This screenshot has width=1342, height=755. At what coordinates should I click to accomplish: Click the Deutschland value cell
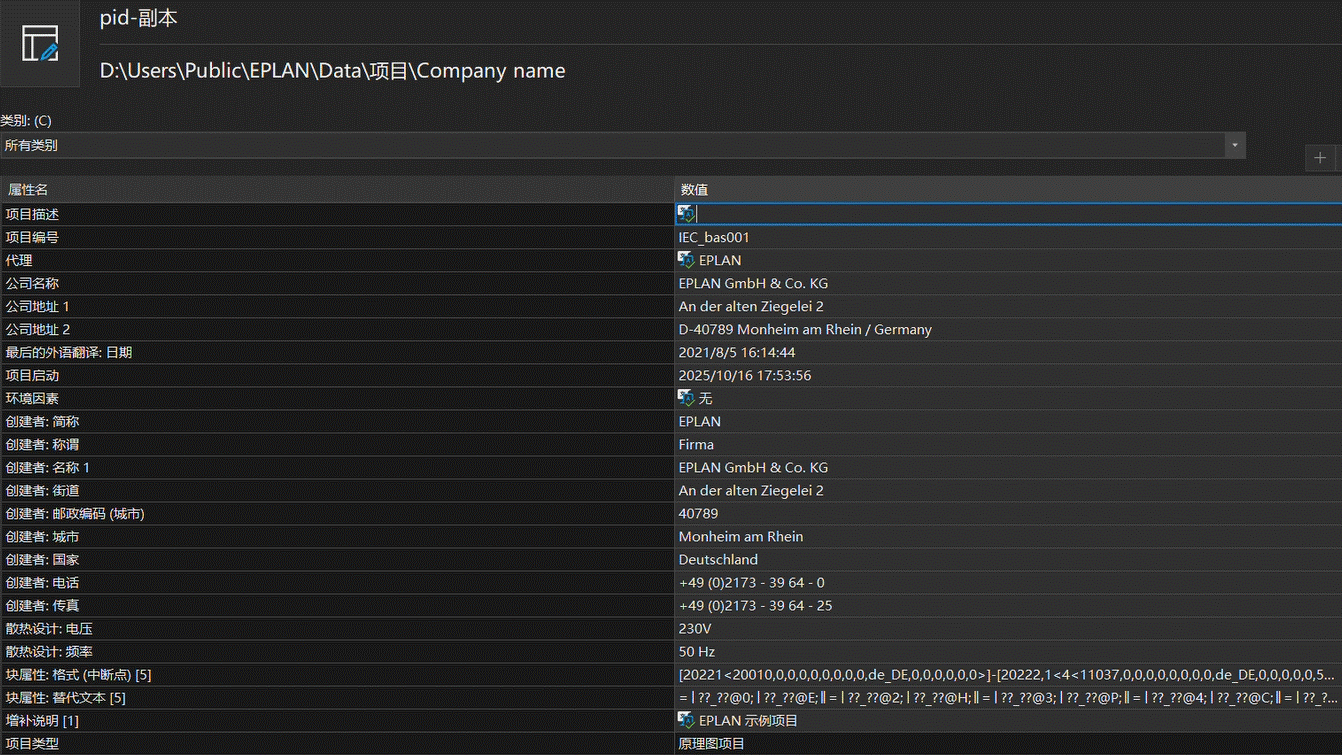[1008, 559]
